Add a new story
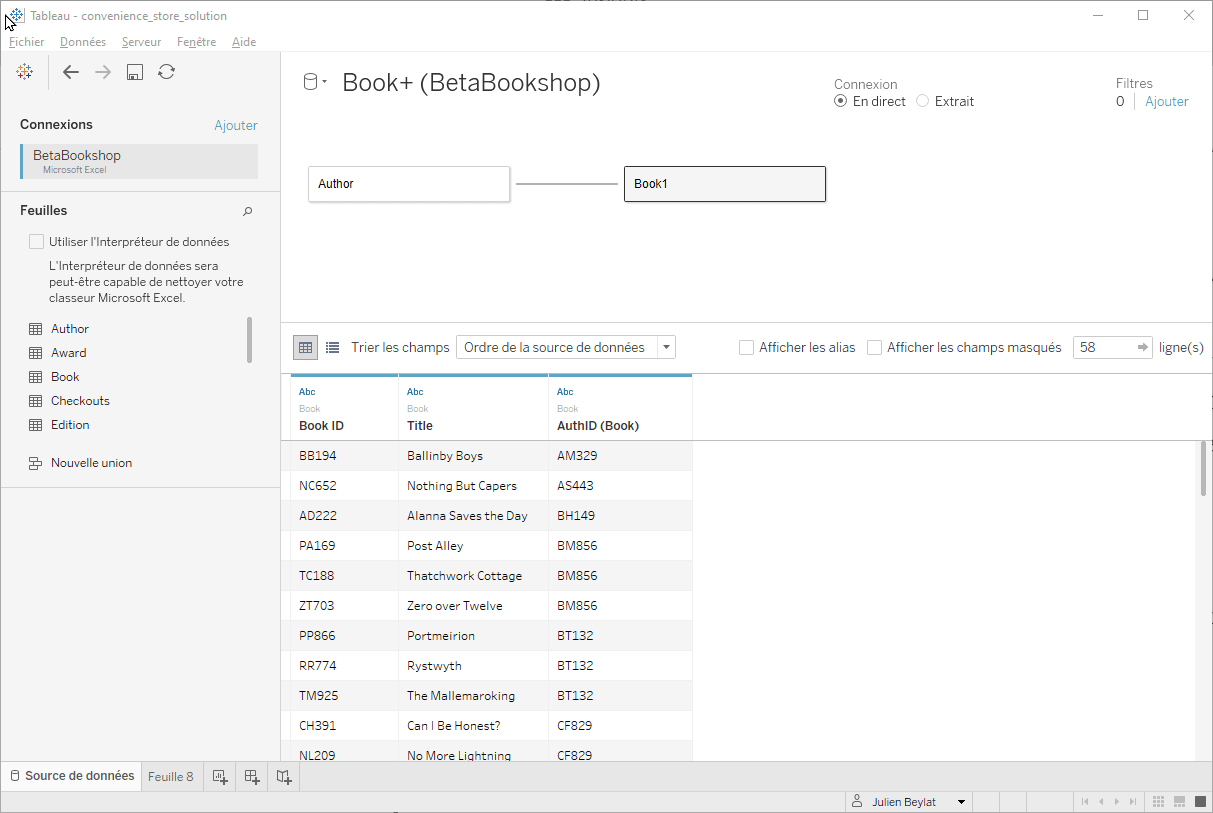 (284, 776)
